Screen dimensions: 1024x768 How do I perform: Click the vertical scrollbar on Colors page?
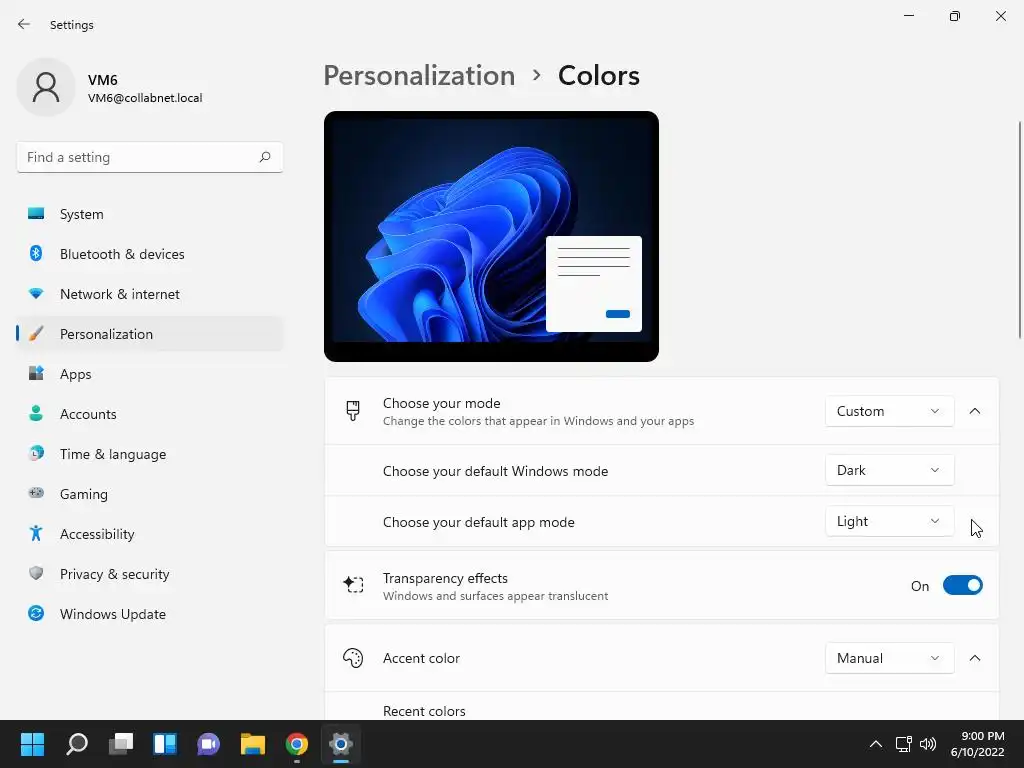pos(1019,230)
